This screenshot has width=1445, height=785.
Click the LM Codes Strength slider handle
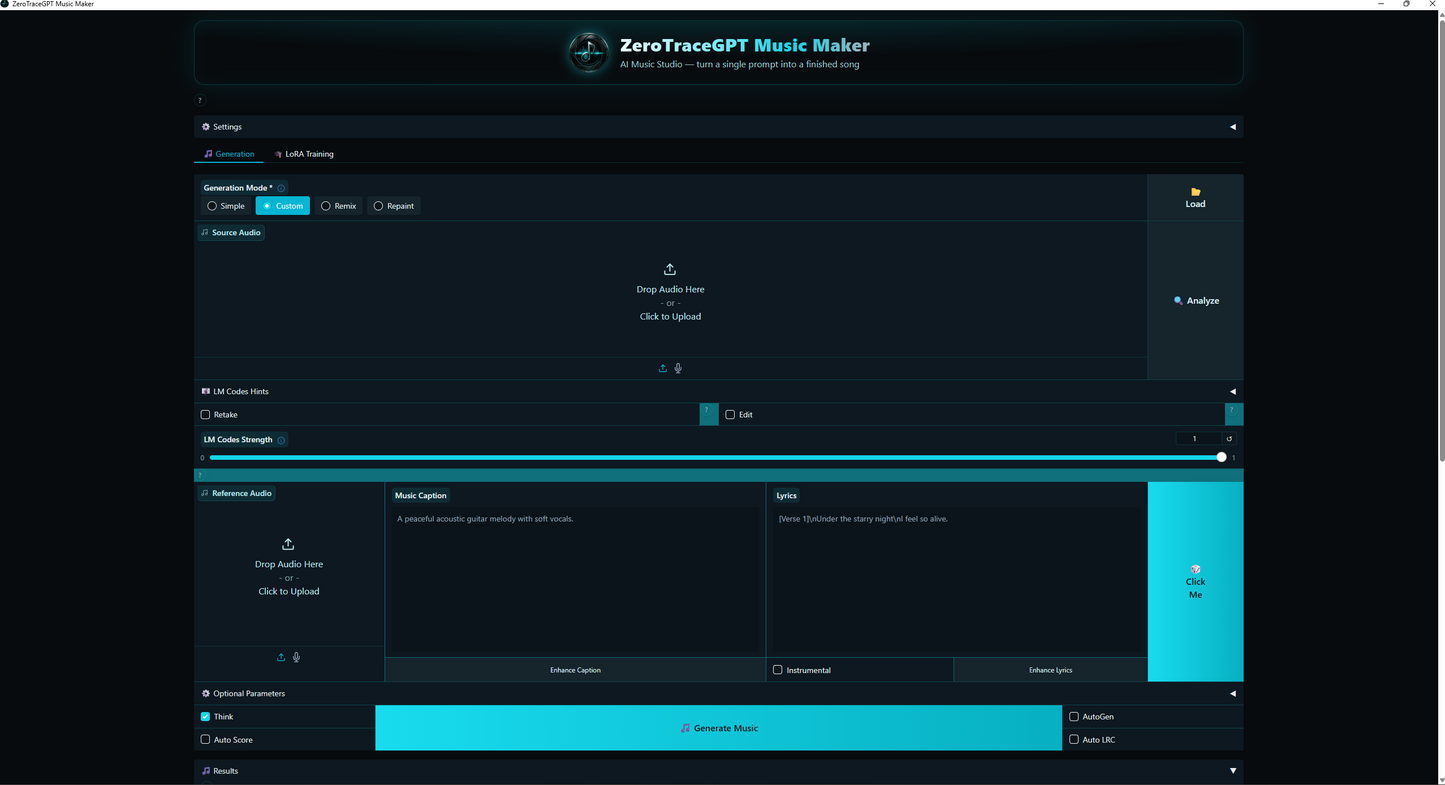coord(1221,457)
